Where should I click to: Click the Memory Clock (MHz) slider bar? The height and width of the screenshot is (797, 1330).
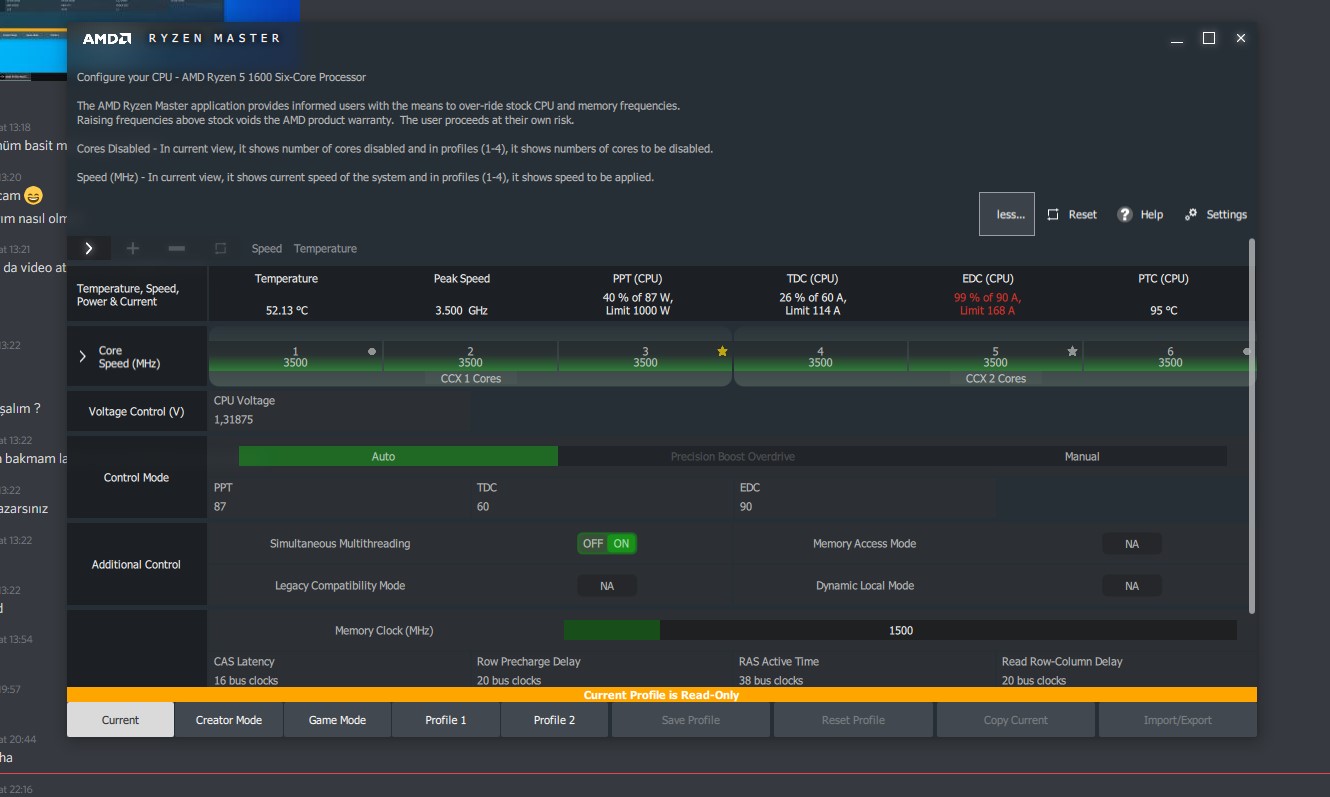click(x=900, y=630)
